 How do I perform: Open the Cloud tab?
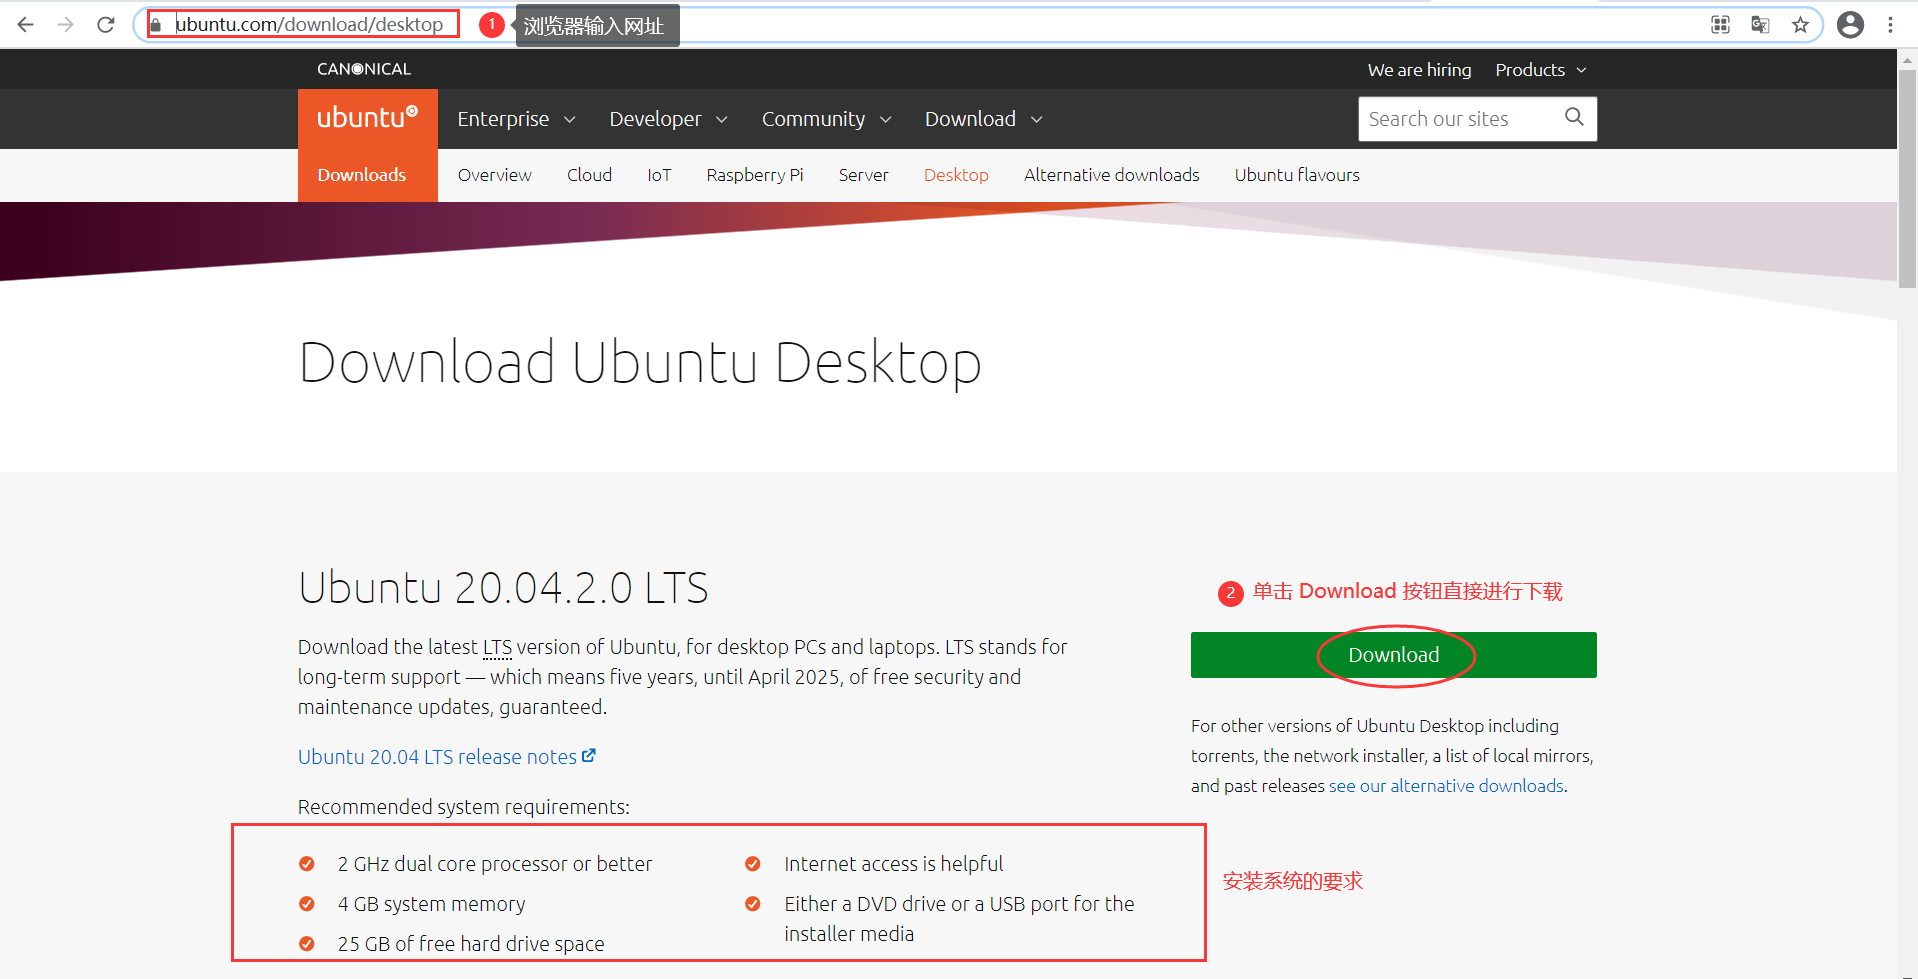click(x=589, y=175)
